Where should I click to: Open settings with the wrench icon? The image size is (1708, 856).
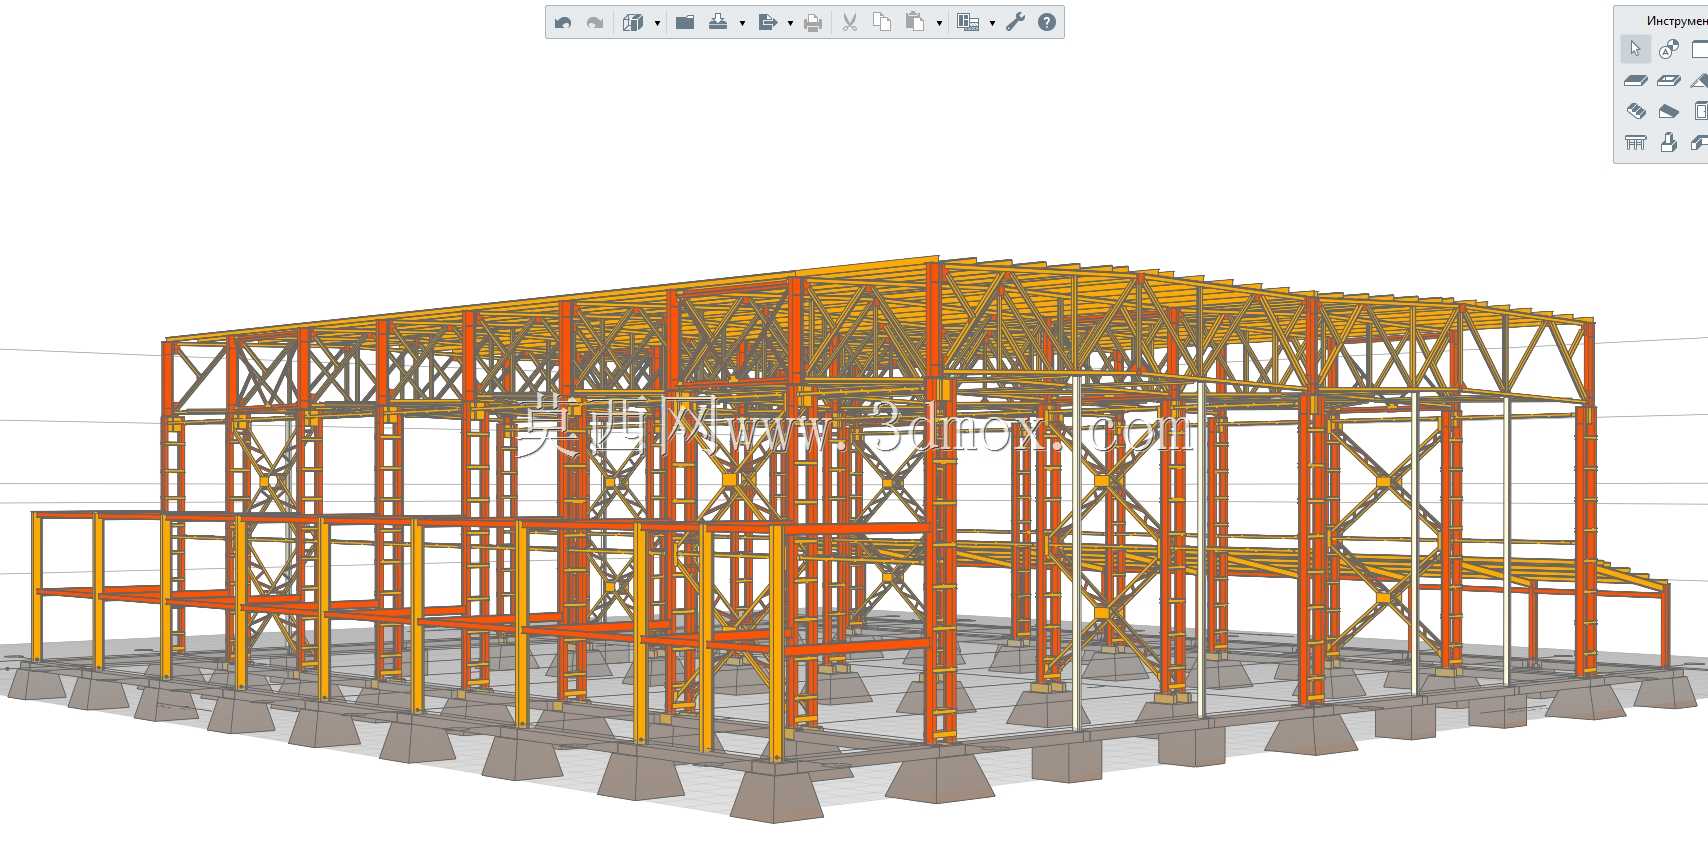click(x=1016, y=22)
